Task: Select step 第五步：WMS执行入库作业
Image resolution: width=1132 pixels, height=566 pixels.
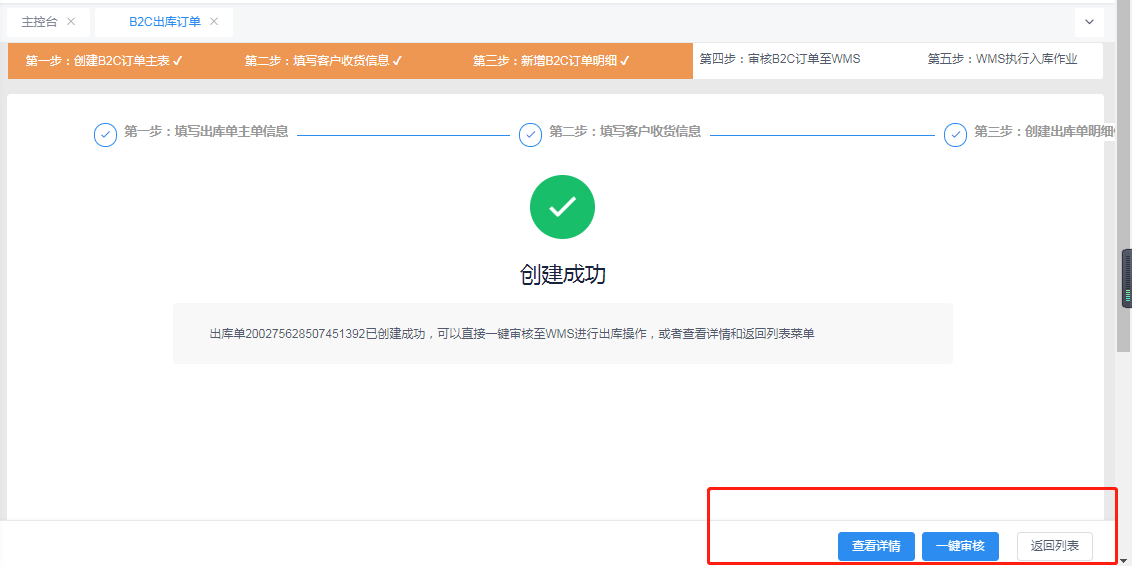Action: [1003, 59]
